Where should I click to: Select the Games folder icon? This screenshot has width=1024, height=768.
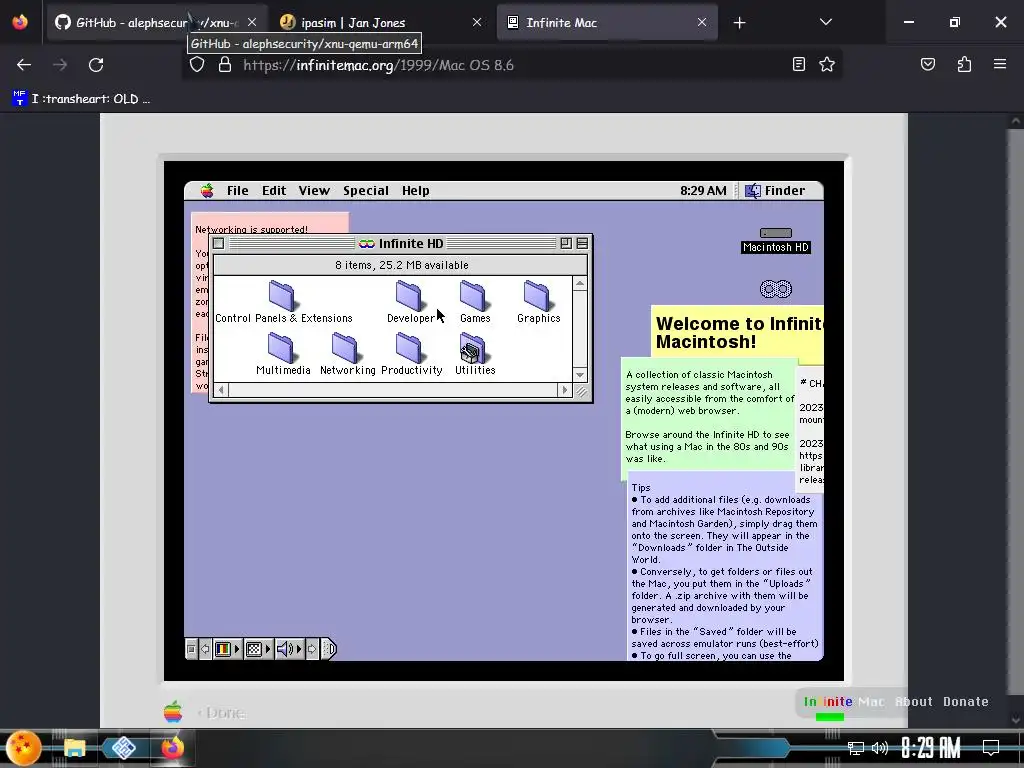click(x=473, y=296)
